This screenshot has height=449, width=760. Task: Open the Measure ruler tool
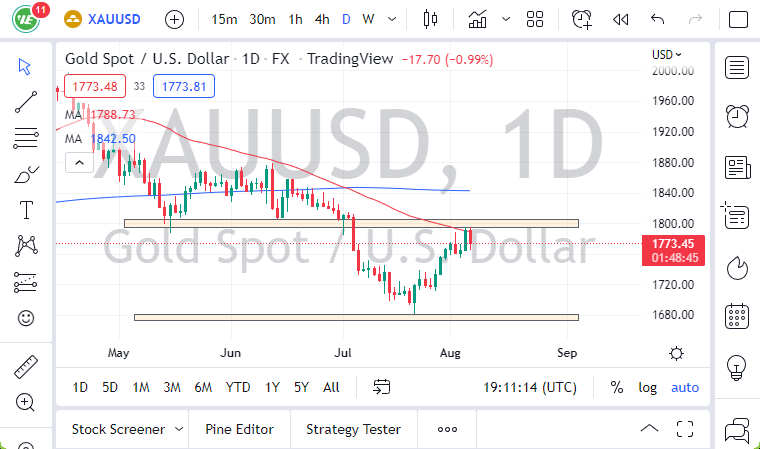[27, 366]
